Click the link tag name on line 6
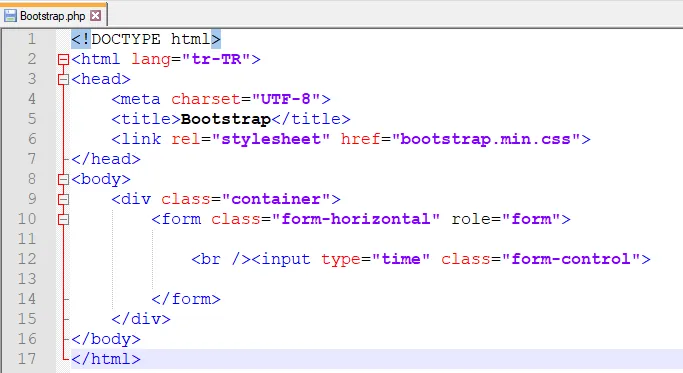Viewport: 683px width, 373px height. coord(141,139)
